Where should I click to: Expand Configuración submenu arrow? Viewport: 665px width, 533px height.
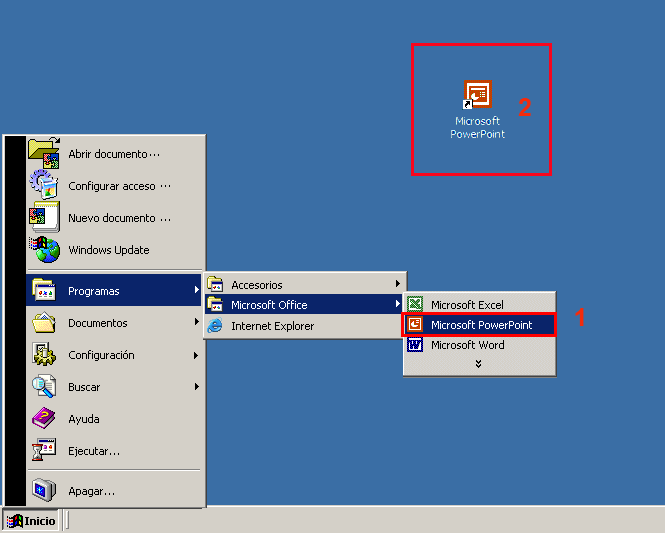[x=196, y=355]
